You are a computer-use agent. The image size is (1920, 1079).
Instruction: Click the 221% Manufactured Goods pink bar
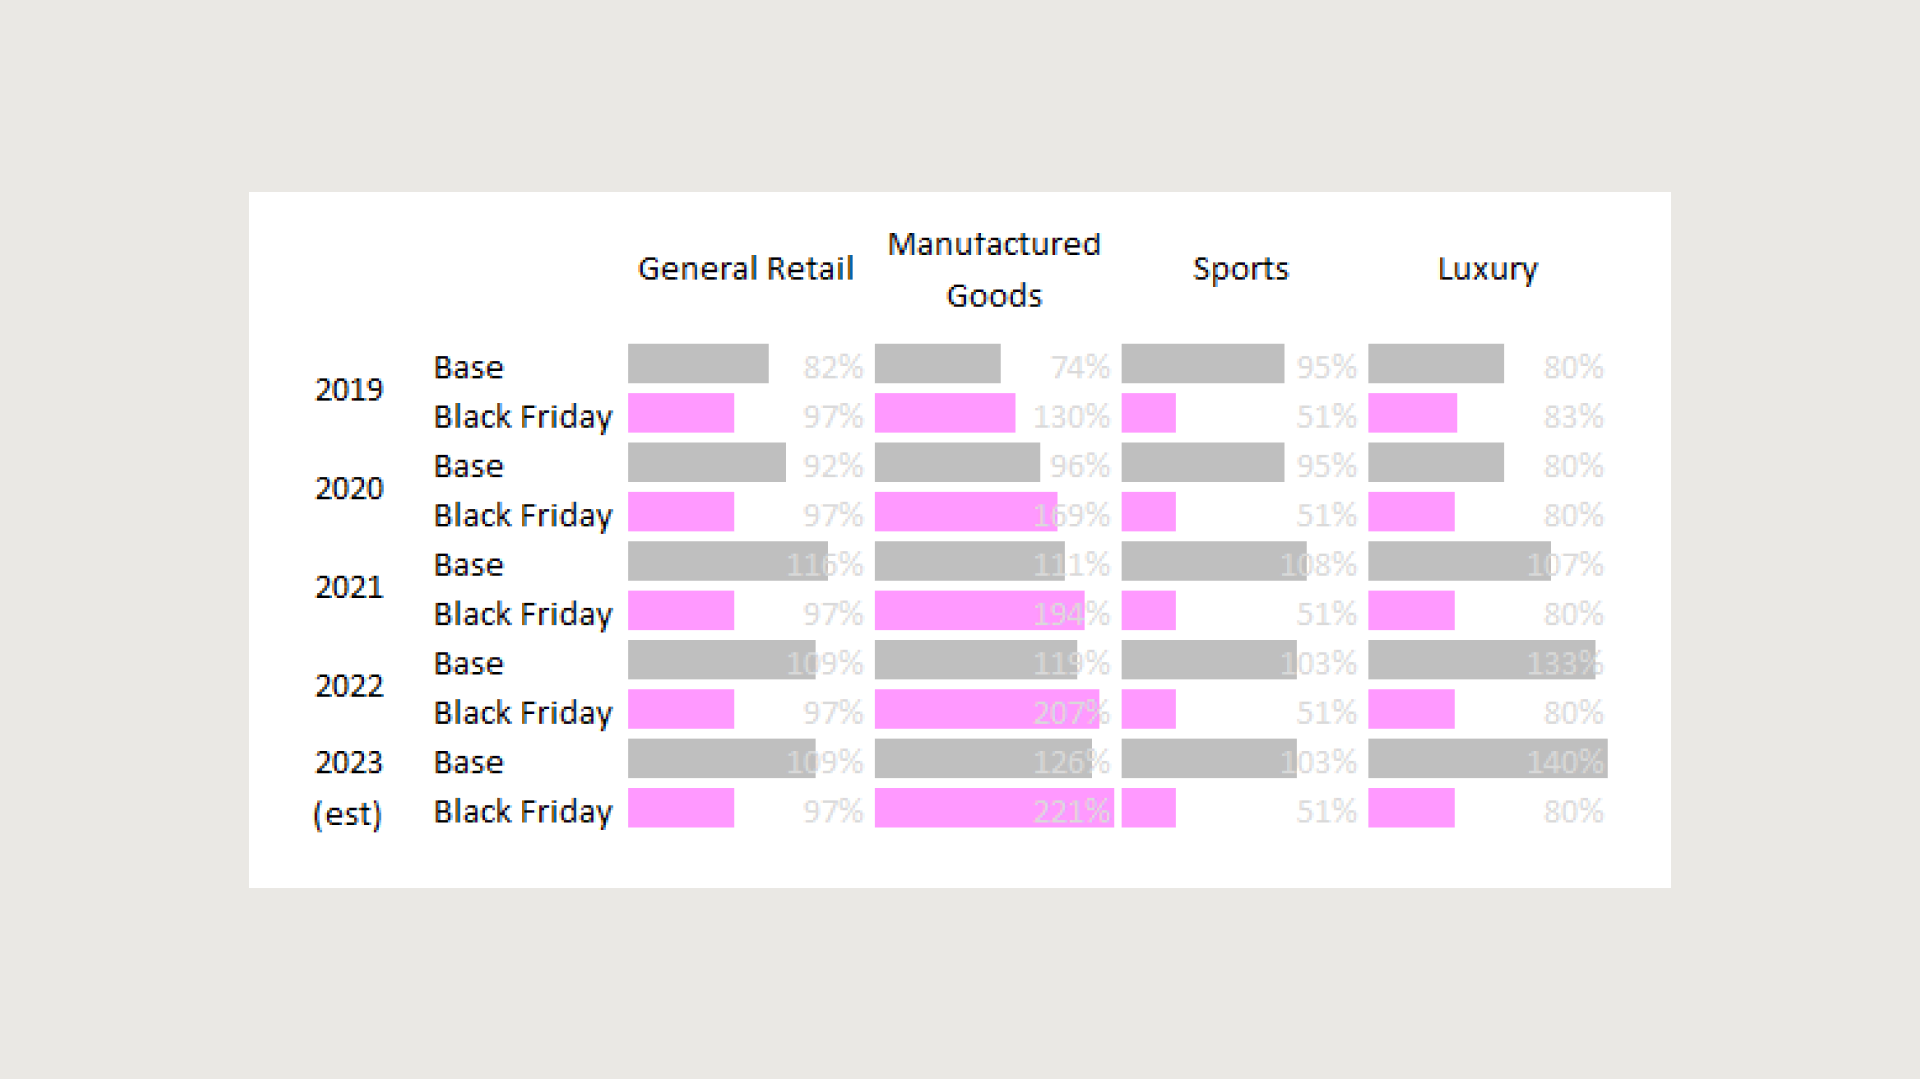pos(993,809)
